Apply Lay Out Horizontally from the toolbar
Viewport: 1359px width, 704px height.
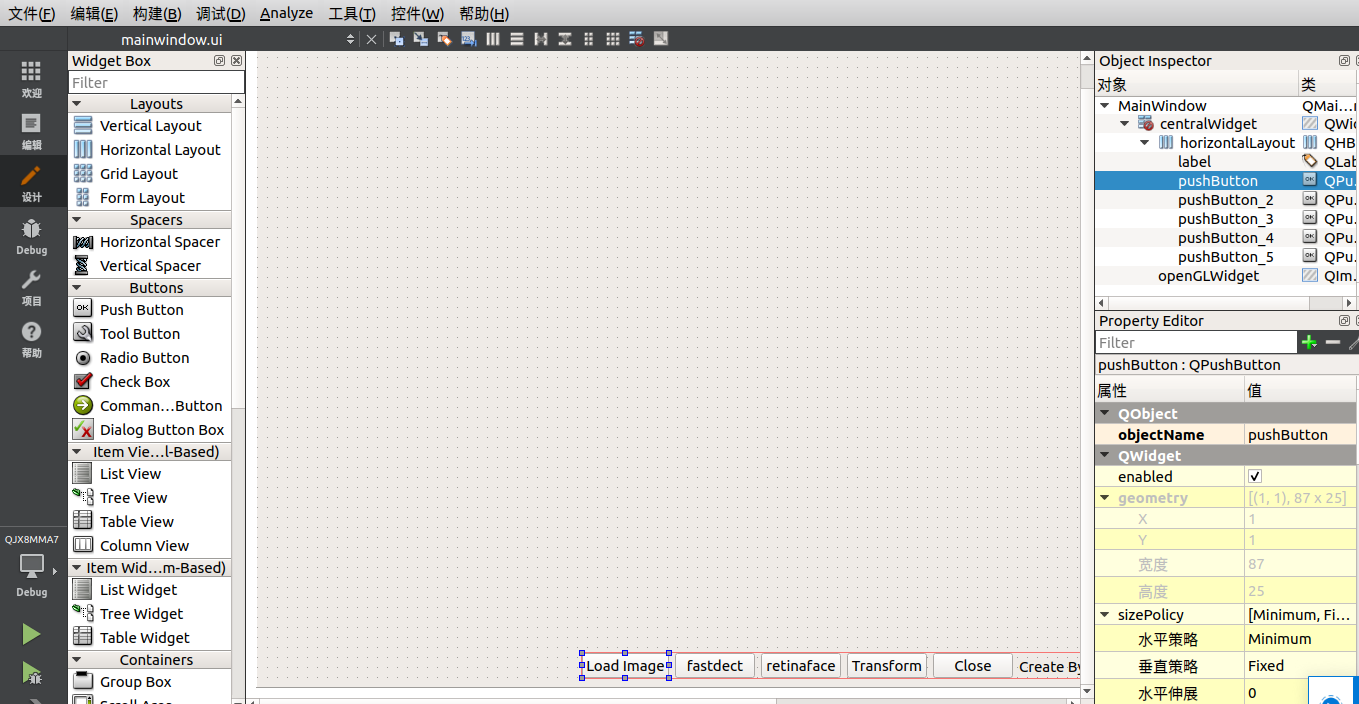(493, 39)
